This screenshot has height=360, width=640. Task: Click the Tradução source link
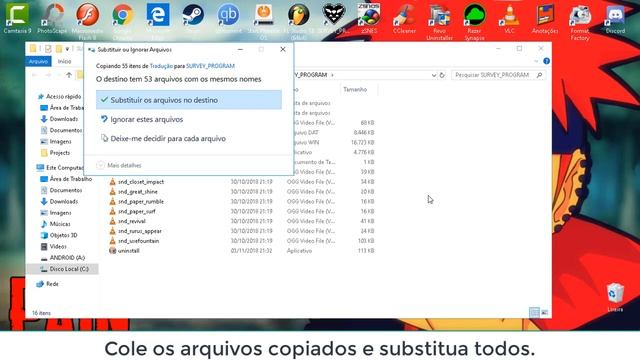(161, 66)
